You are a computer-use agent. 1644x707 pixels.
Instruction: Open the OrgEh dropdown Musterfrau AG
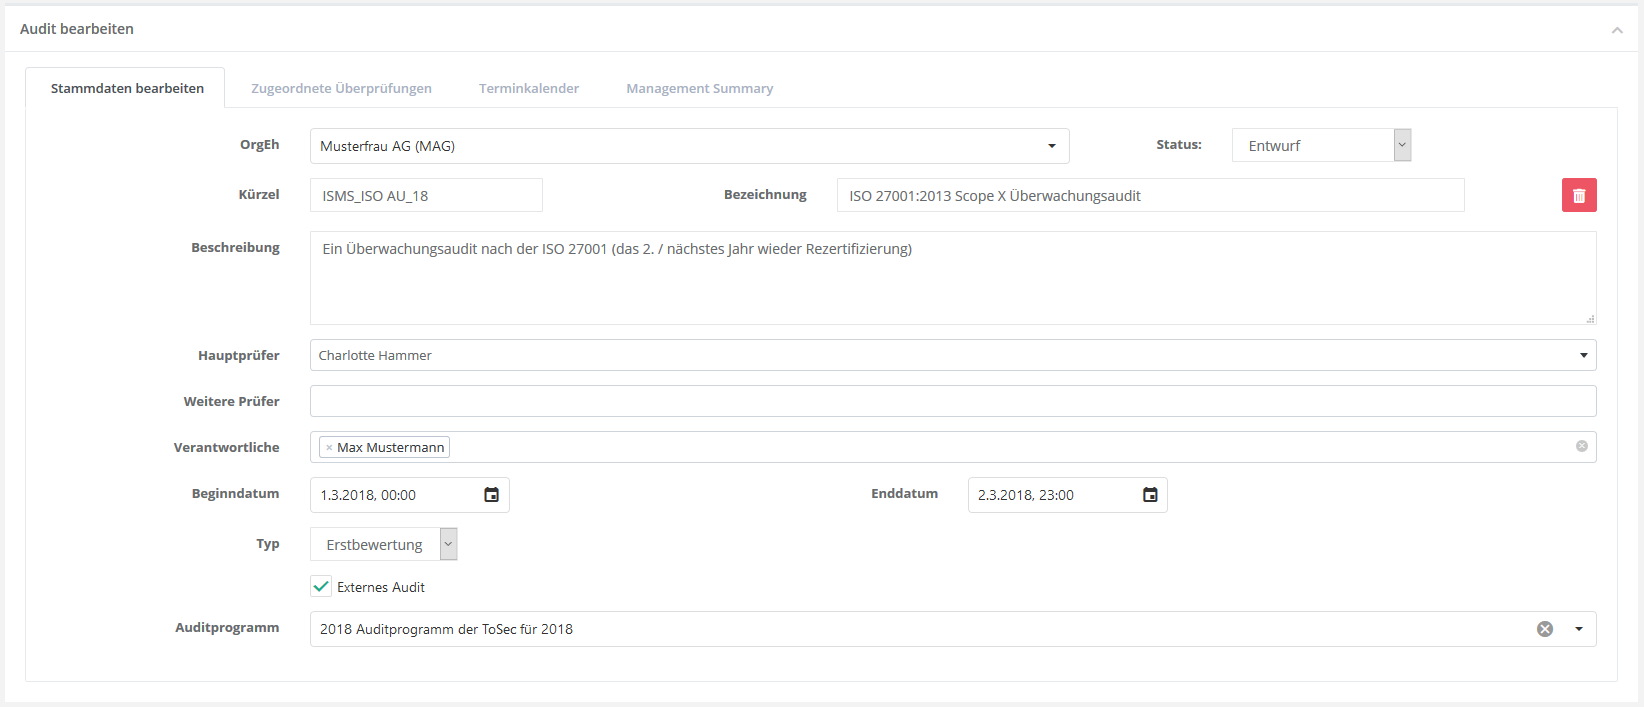click(689, 146)
